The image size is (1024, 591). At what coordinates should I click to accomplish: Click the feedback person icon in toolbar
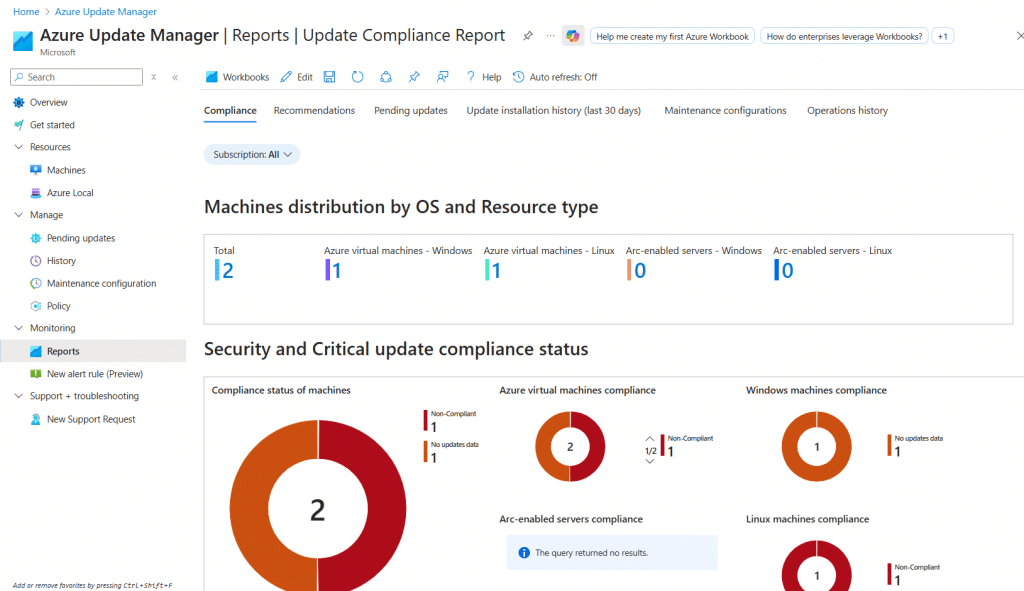(442, 77)
